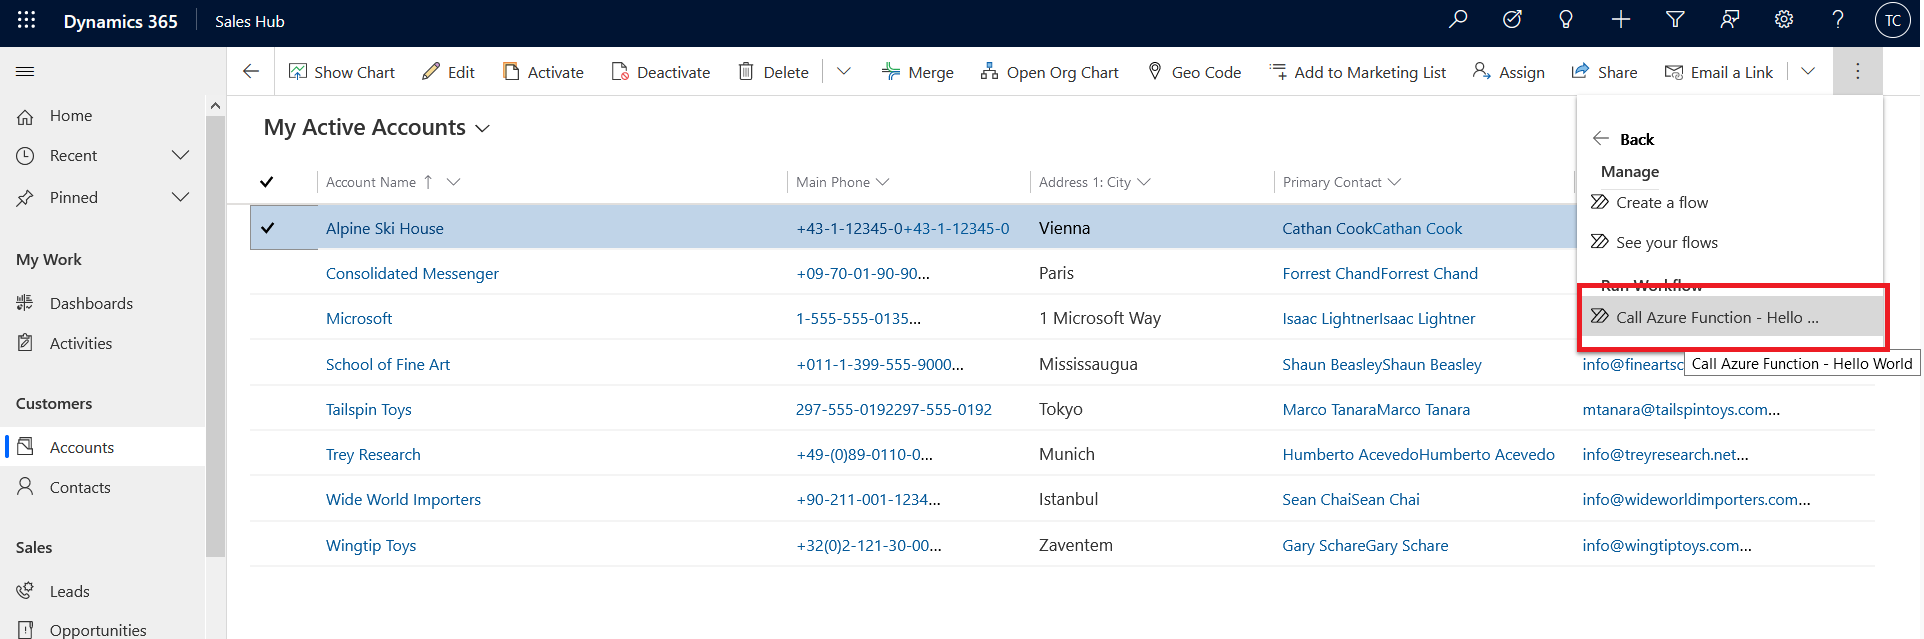Open the Wide World Importers account link
This screenshot has width=1924, height=639.
click(403, 500)
